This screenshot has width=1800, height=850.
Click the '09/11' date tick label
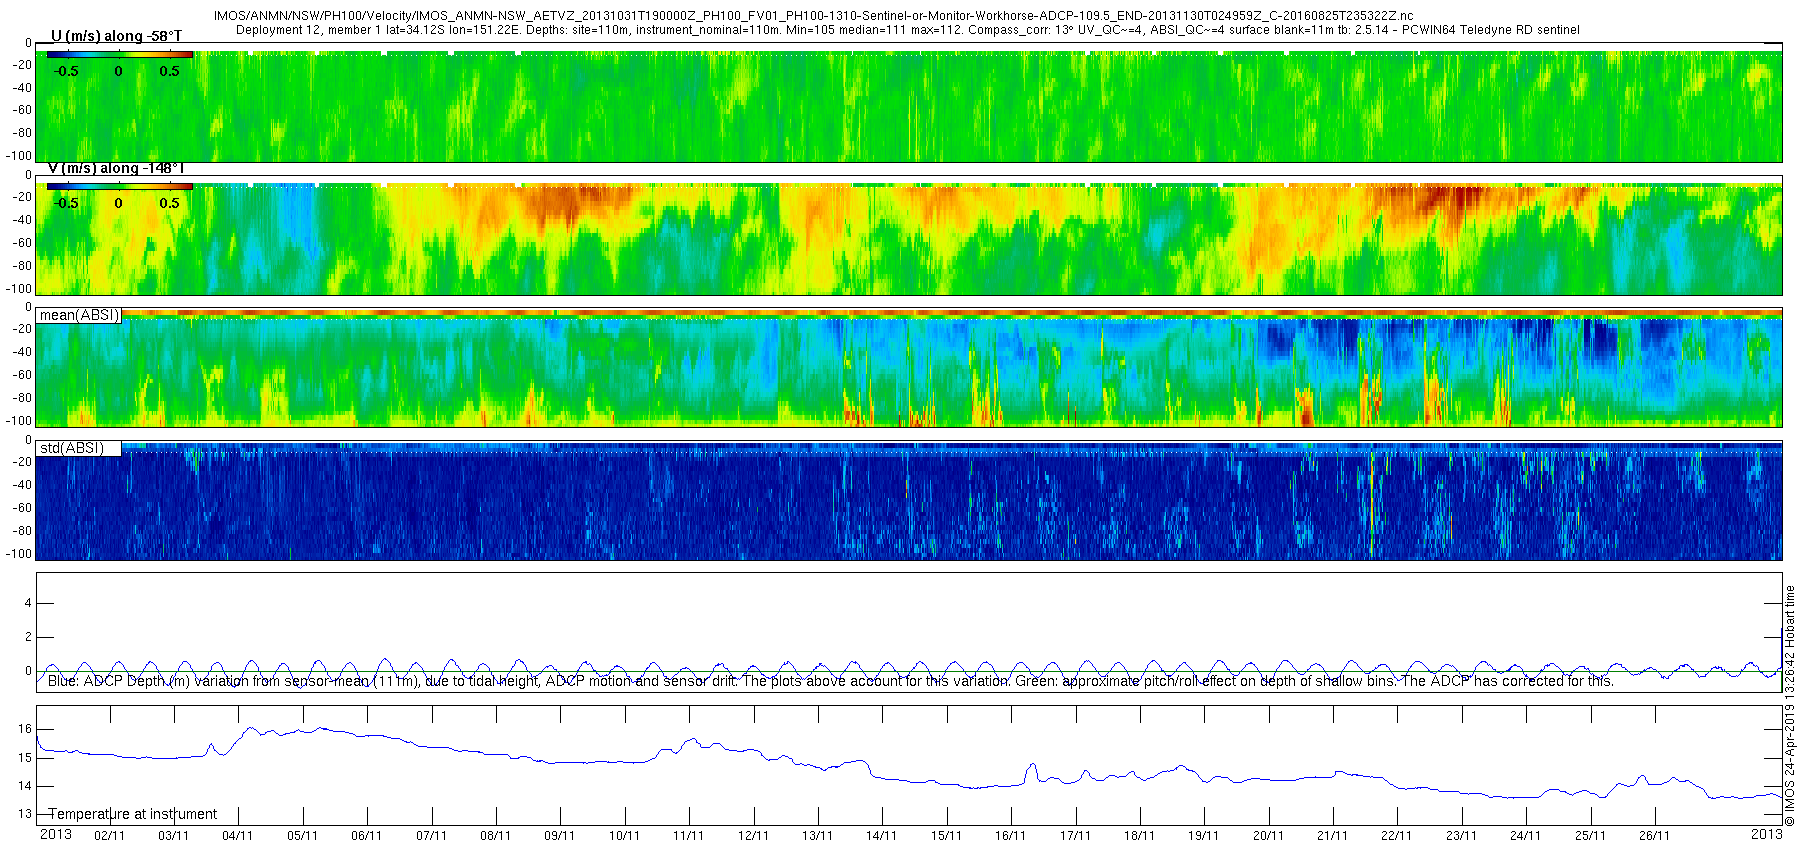point(560,836)
